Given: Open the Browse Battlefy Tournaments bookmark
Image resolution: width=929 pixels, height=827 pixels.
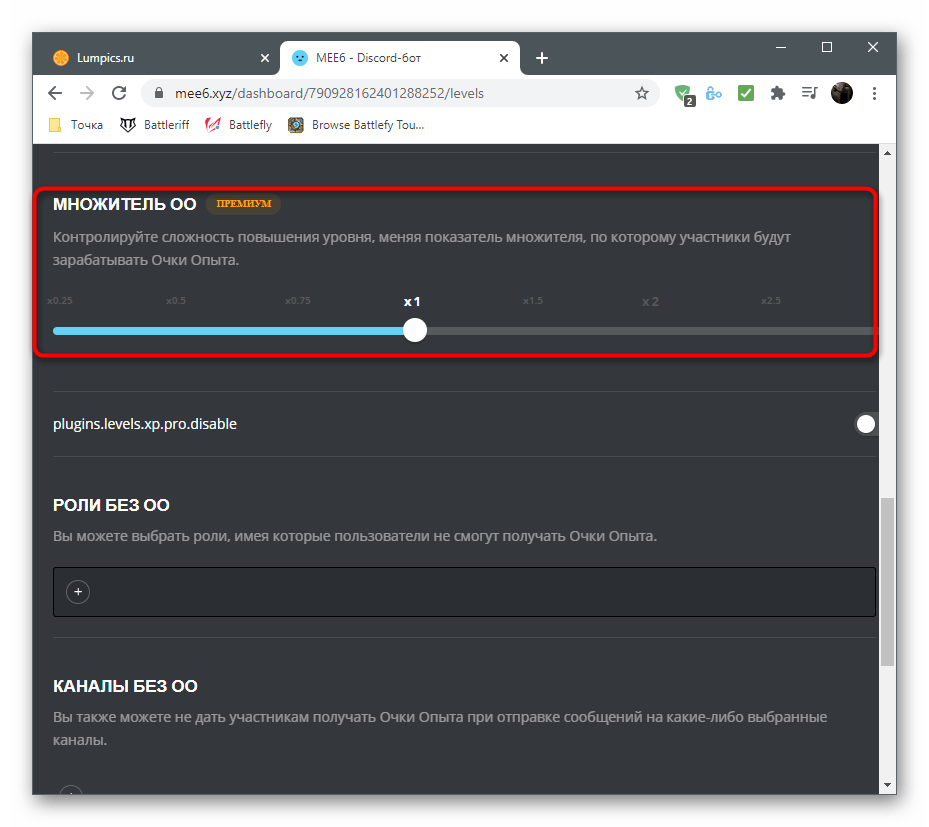Looking at the screenshot, I should coord(356,125).
